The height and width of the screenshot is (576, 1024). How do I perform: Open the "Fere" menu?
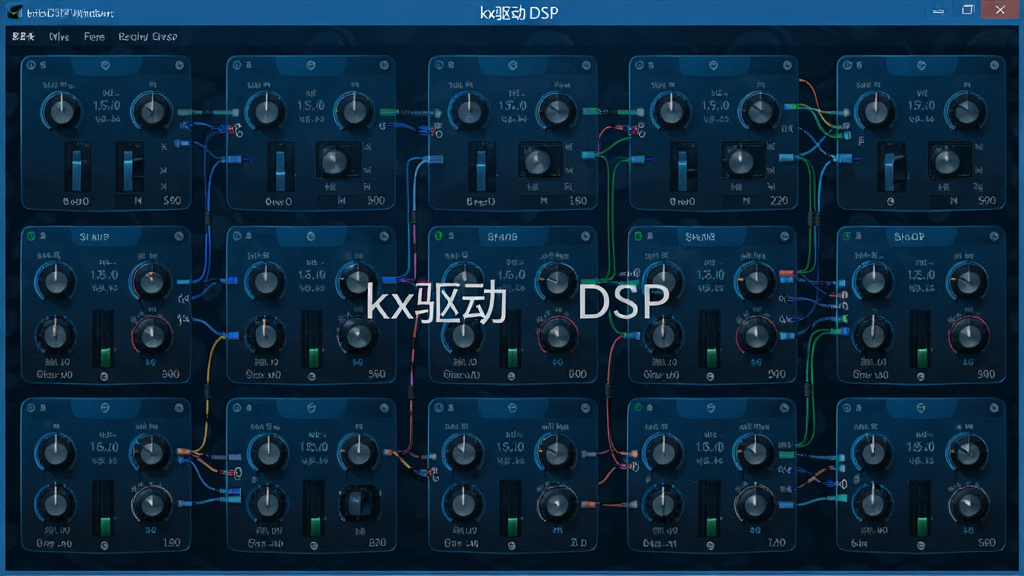tap(94, 37)
